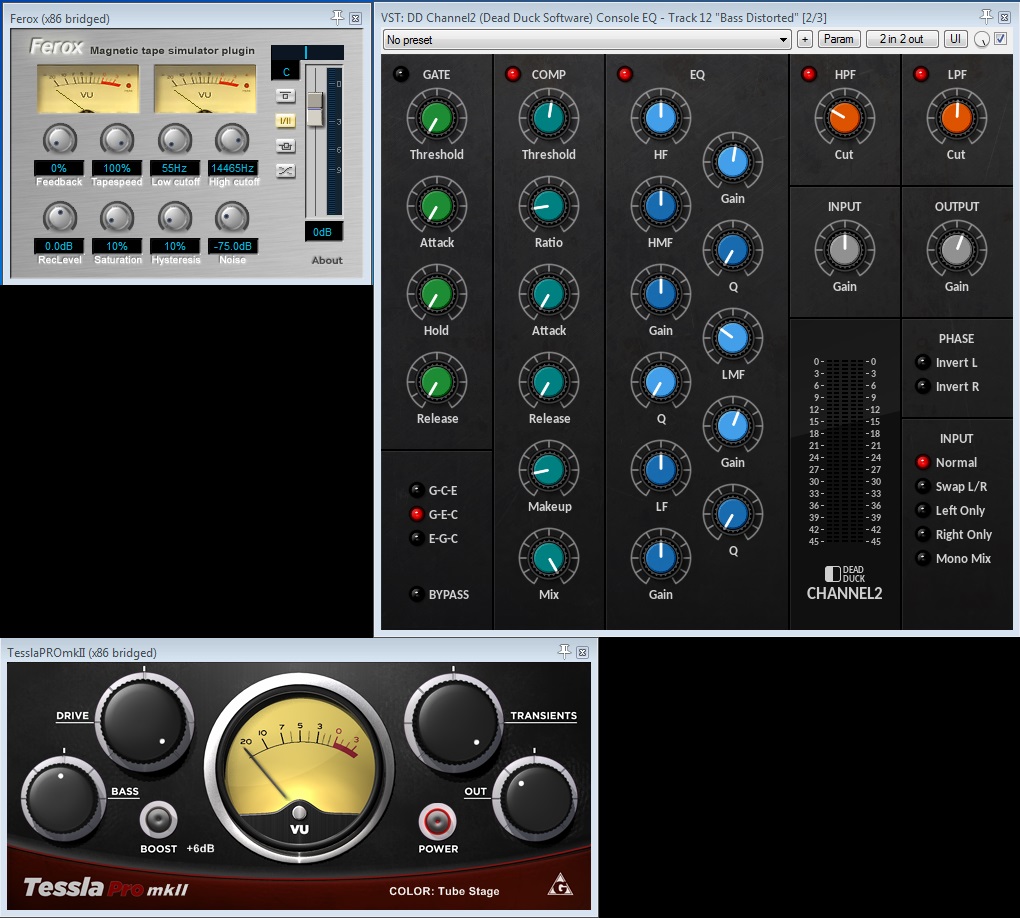Click the 2 in 2 out button
The image size is (1020, 918).
901,39
